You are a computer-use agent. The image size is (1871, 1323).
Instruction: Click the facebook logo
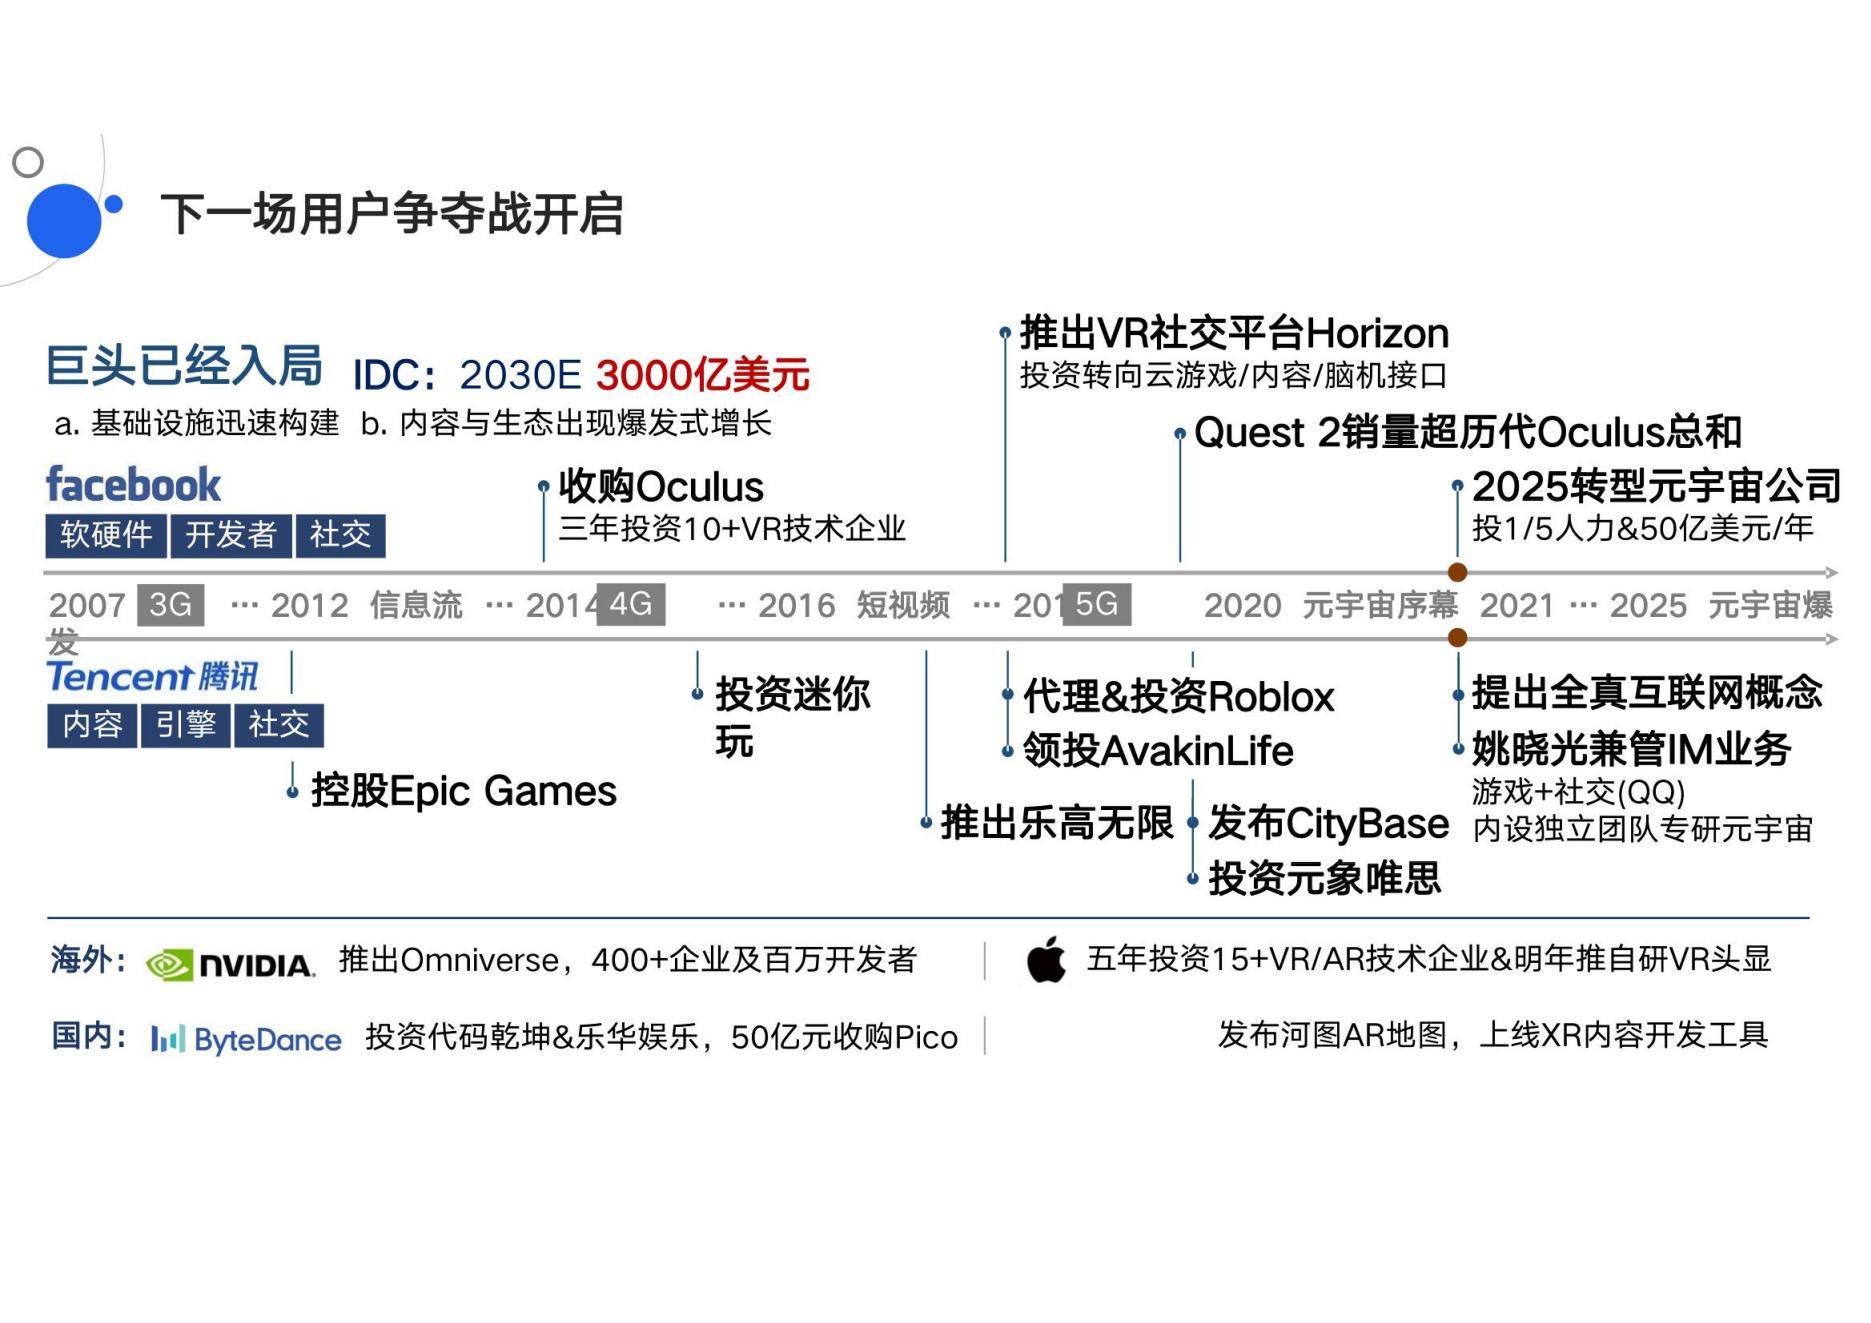[133, 485]
